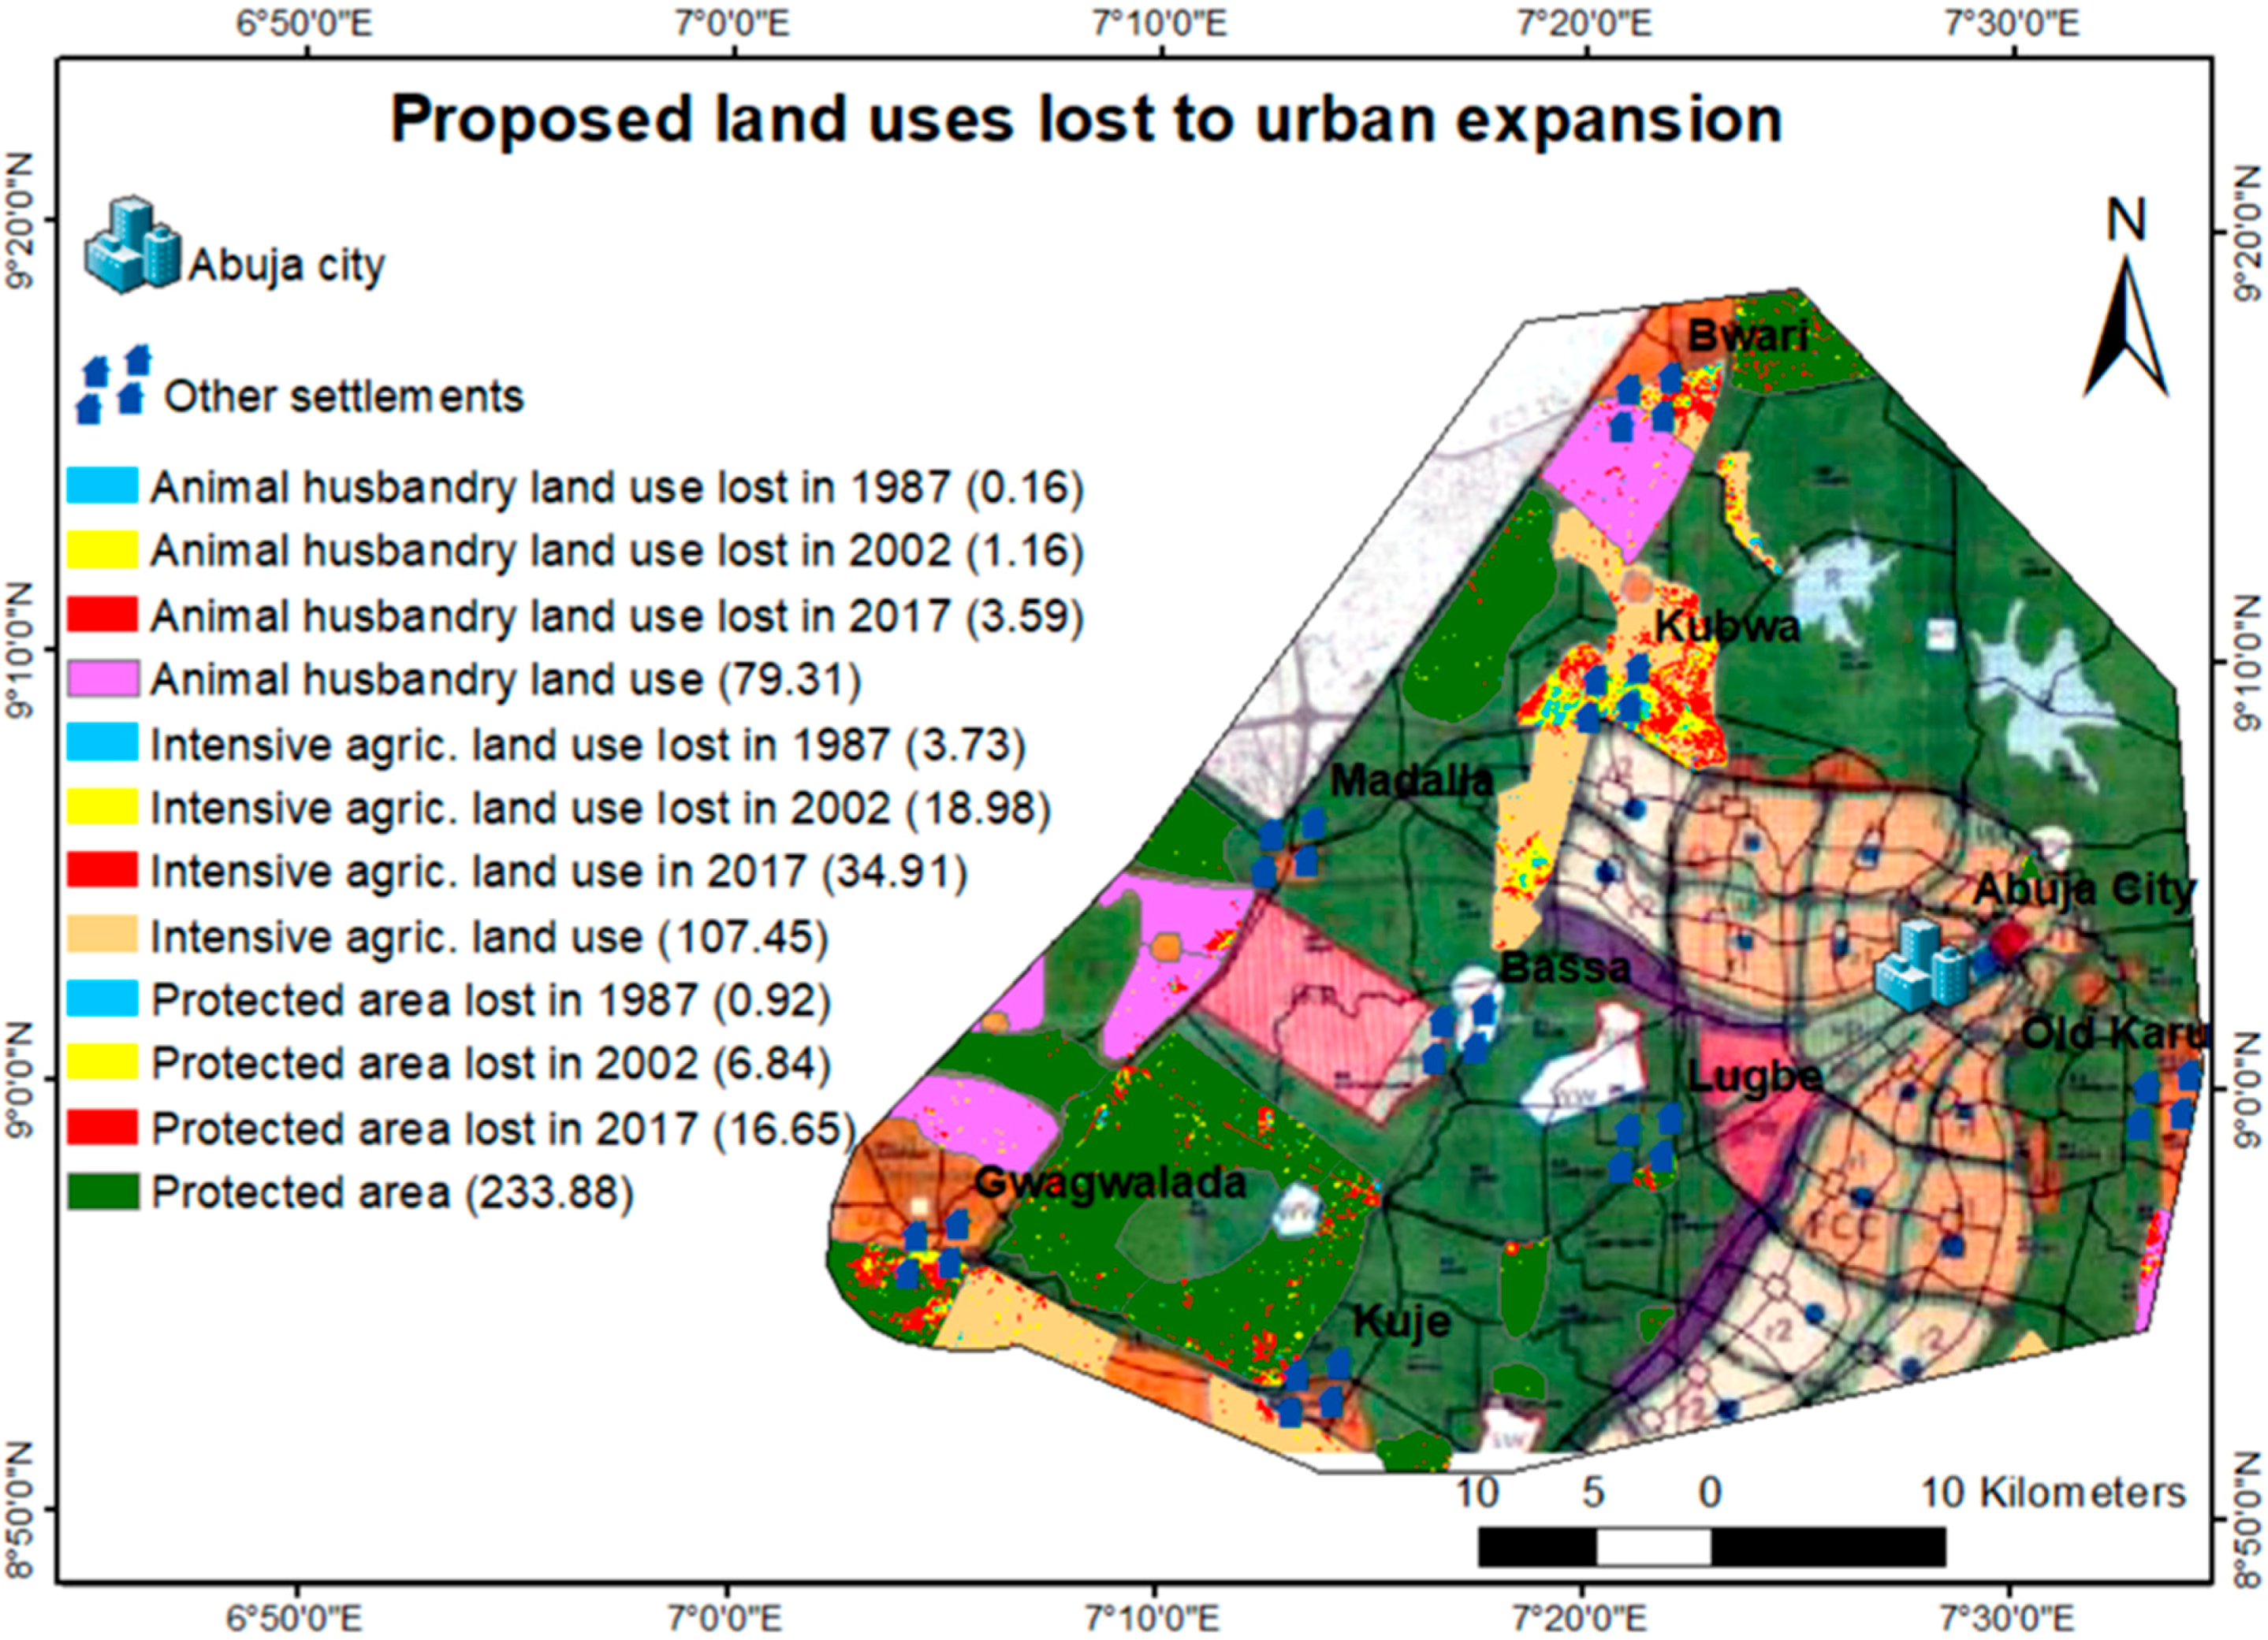
Task: Click the map title about urban expansion
Action: [x=1086, y=119]
